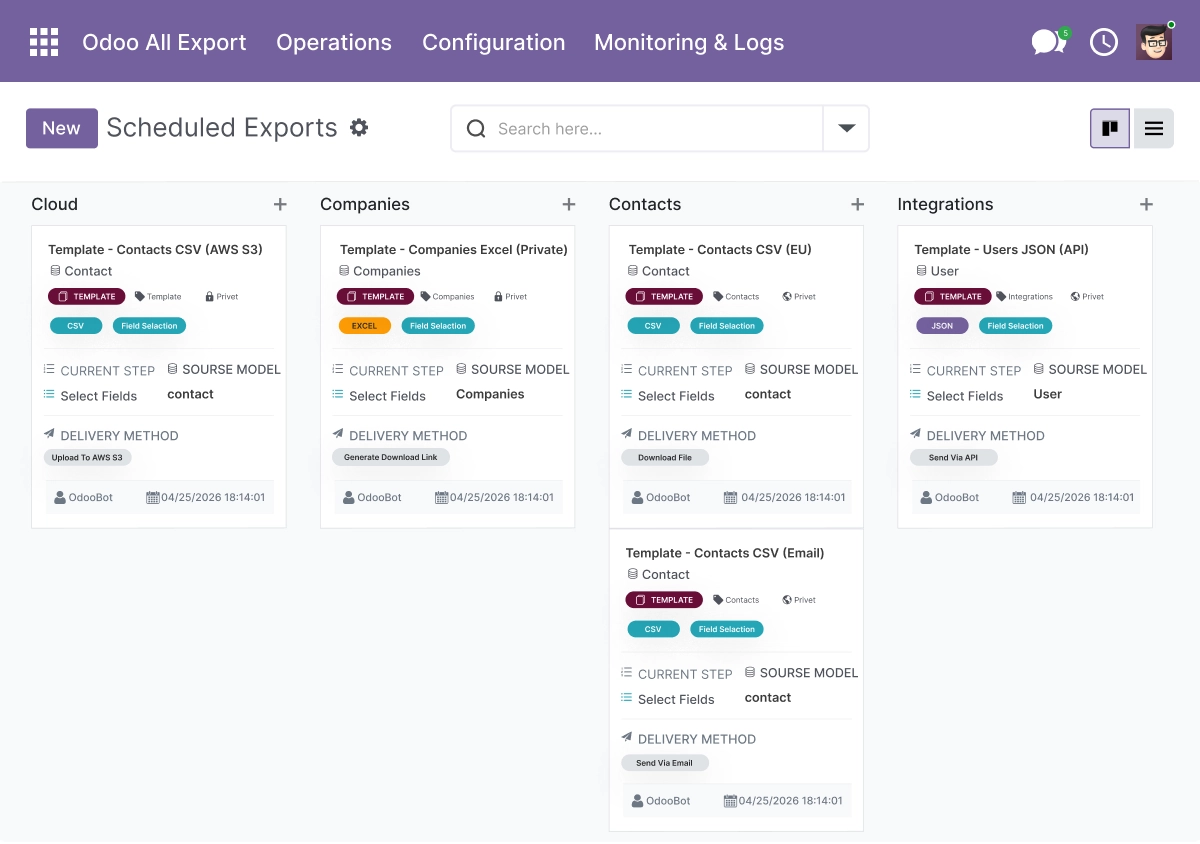Screen dimensions: 1200x844
Task: Add a card to Contacts column
Action: [x=858, y=204]
